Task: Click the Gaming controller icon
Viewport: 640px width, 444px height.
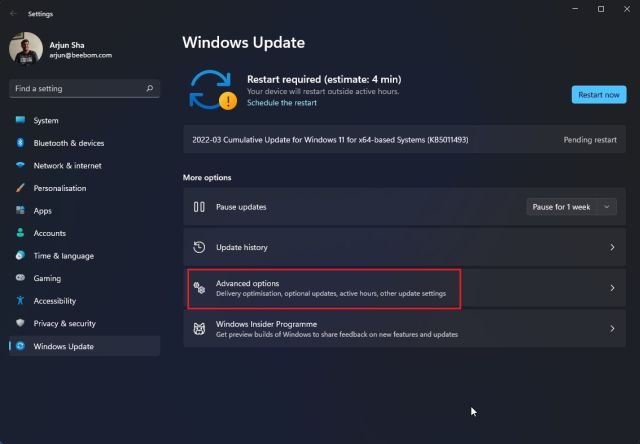Action: pyautogui.click(x=20, y=278)
